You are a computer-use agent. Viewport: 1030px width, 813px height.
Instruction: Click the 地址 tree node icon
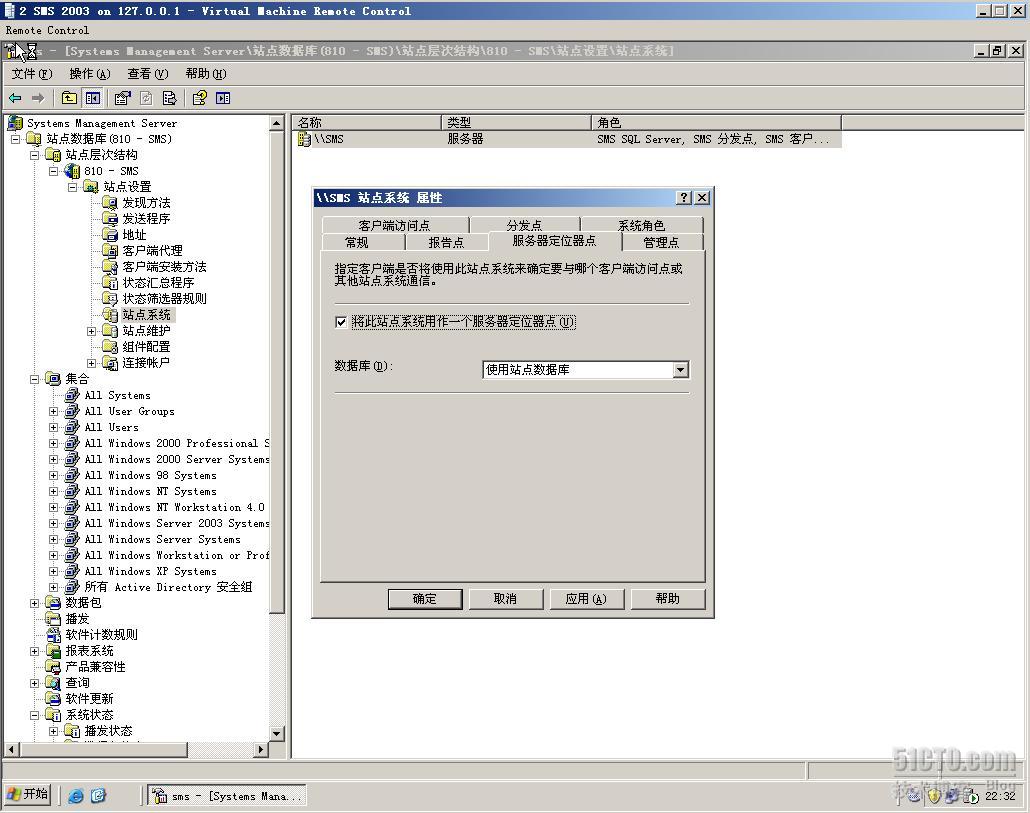pos(110,234)
